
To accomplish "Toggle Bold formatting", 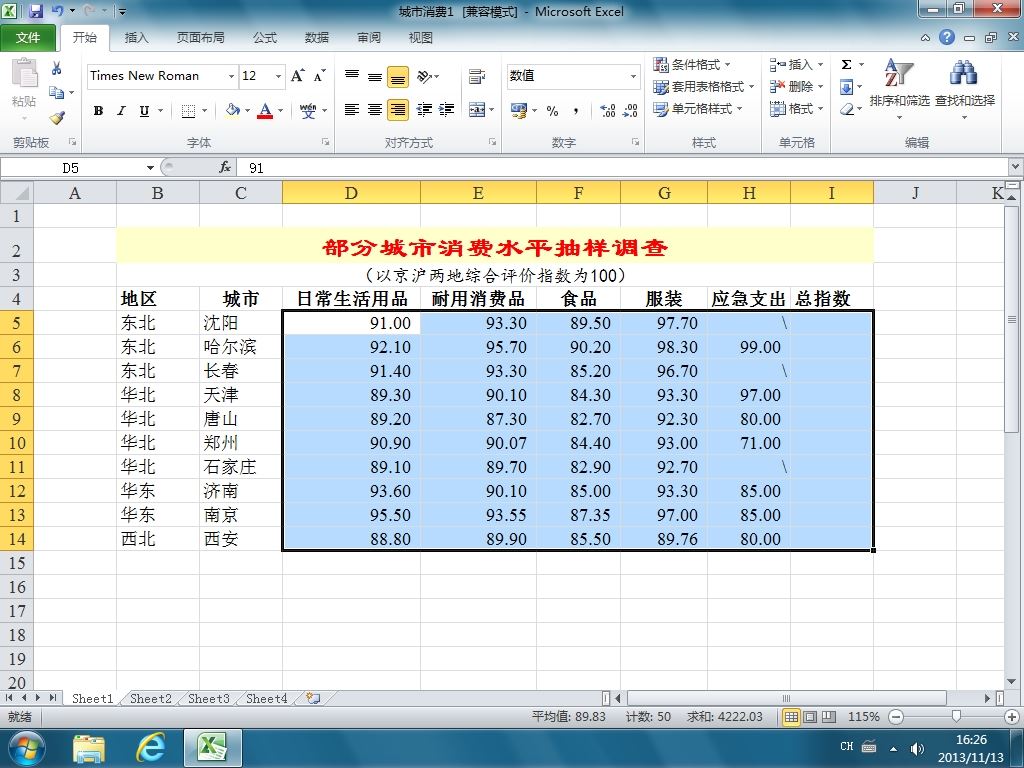I will click(x=98, y=111).
